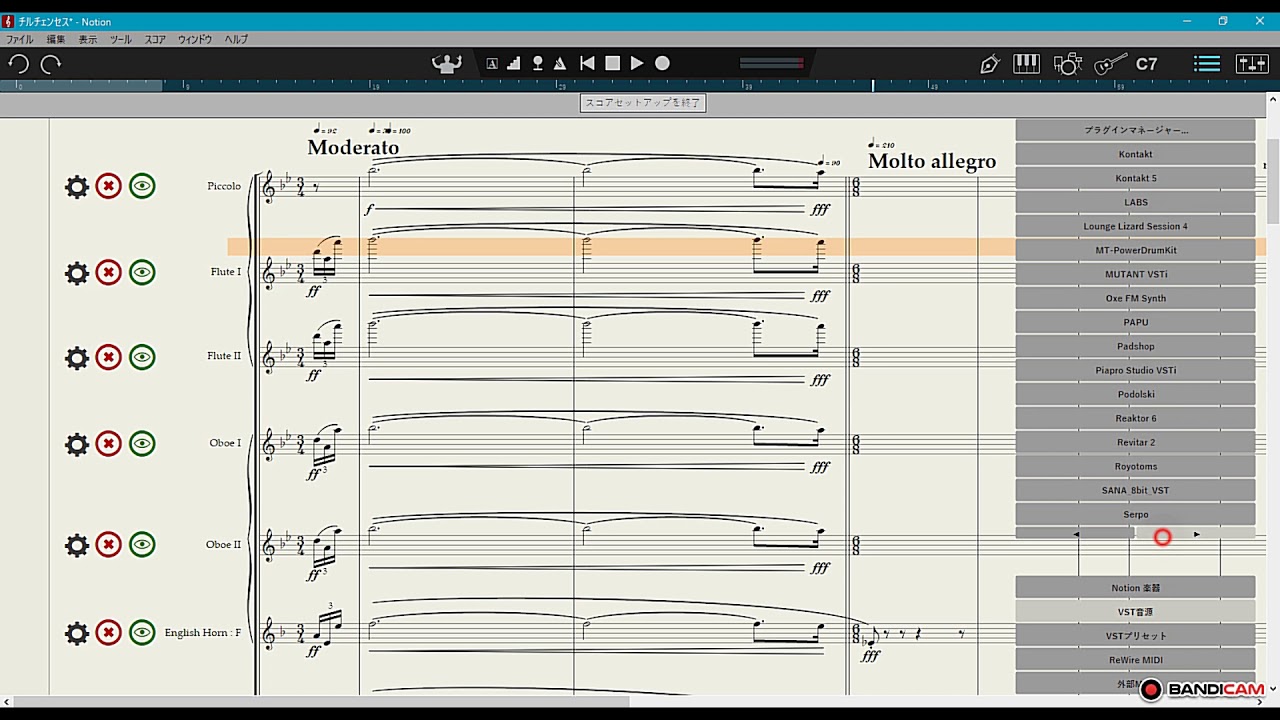This screenshot has height=720, width=1280.
Task: Select the Kontakt plugin
Action: (x=1135, y=154)
